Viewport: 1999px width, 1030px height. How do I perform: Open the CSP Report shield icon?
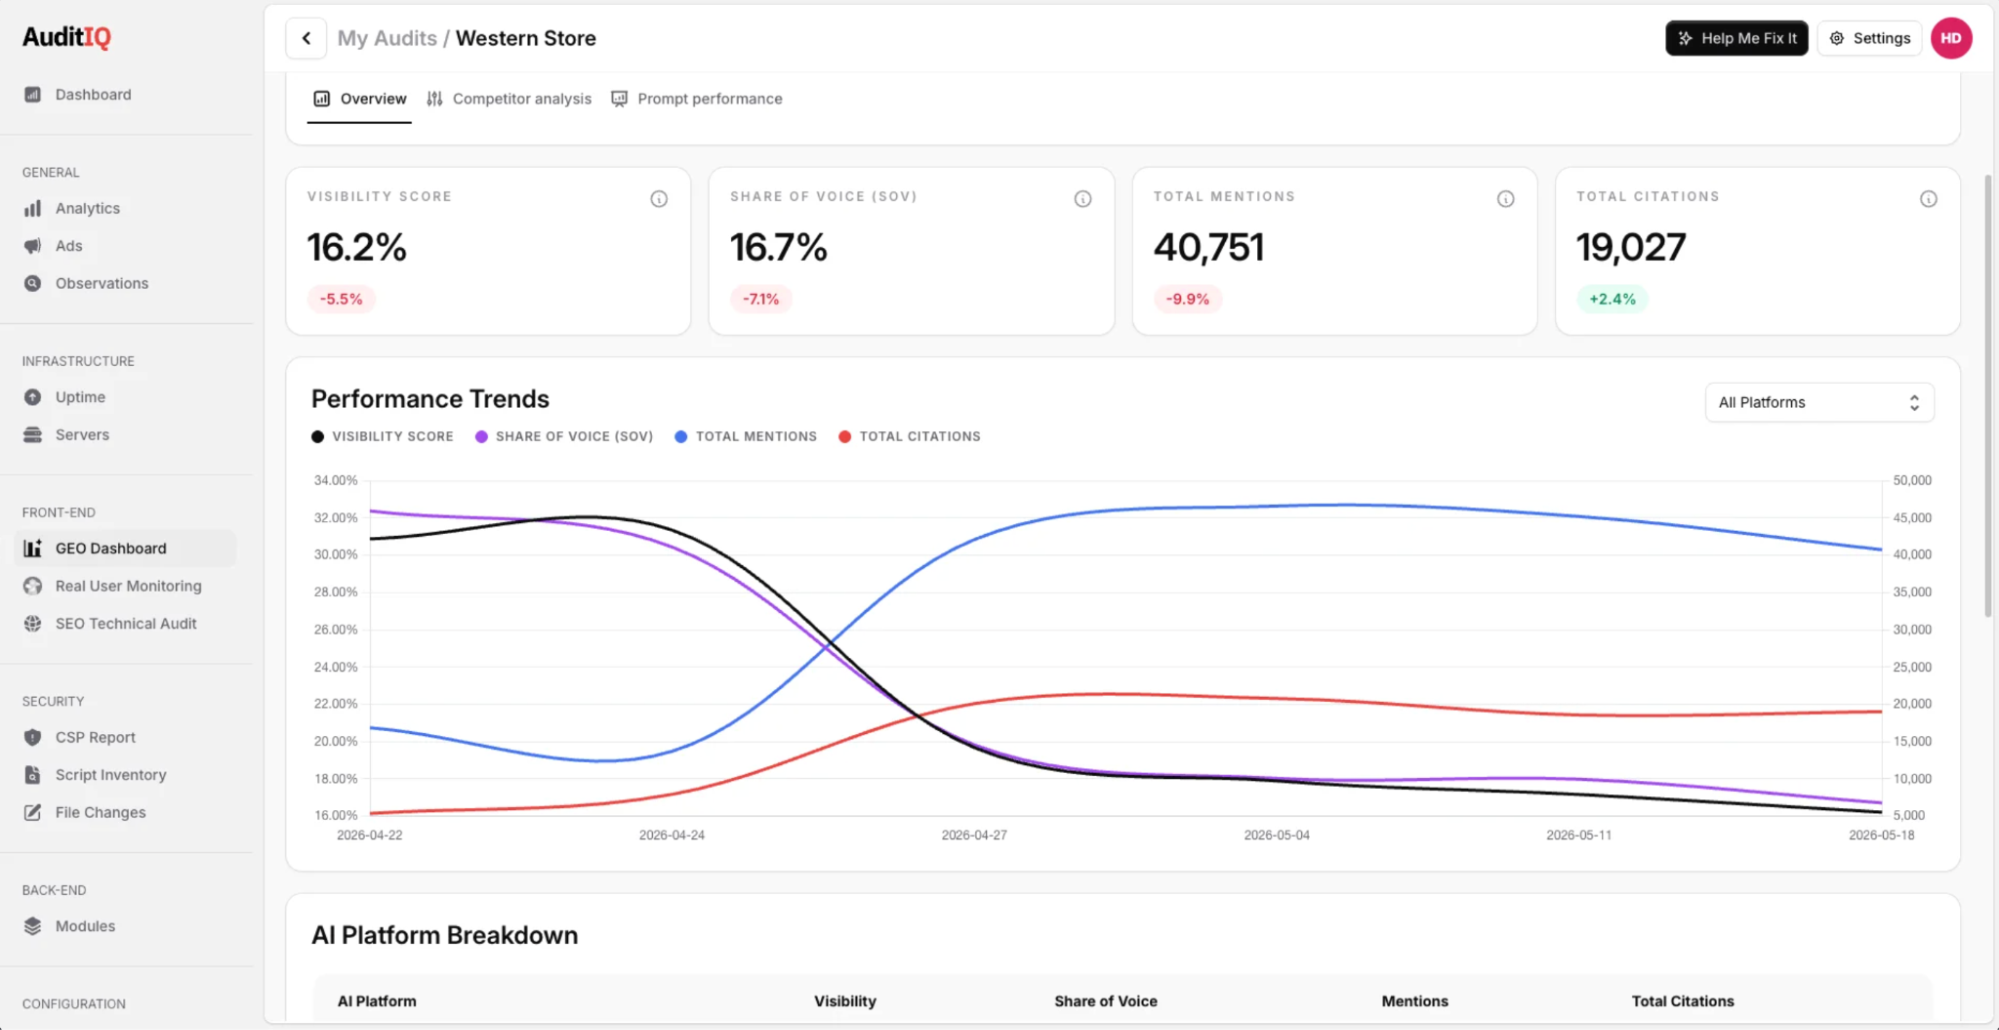point(33,737)
